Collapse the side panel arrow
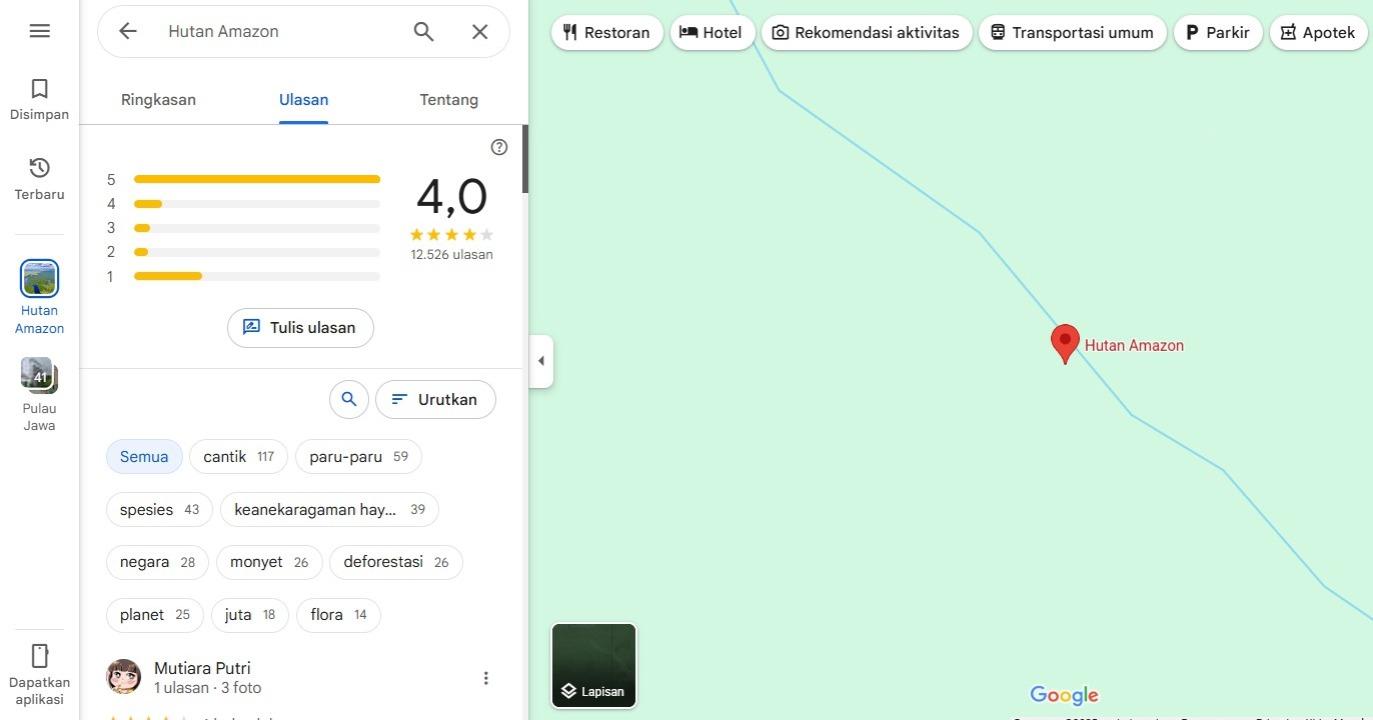 [x=541, y=361]
